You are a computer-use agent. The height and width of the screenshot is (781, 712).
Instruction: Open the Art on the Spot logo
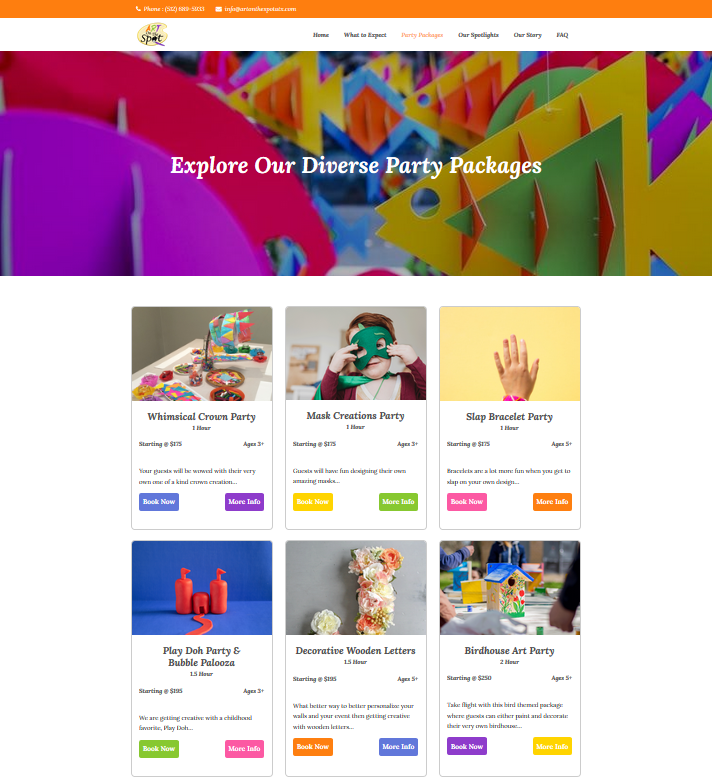152,35
